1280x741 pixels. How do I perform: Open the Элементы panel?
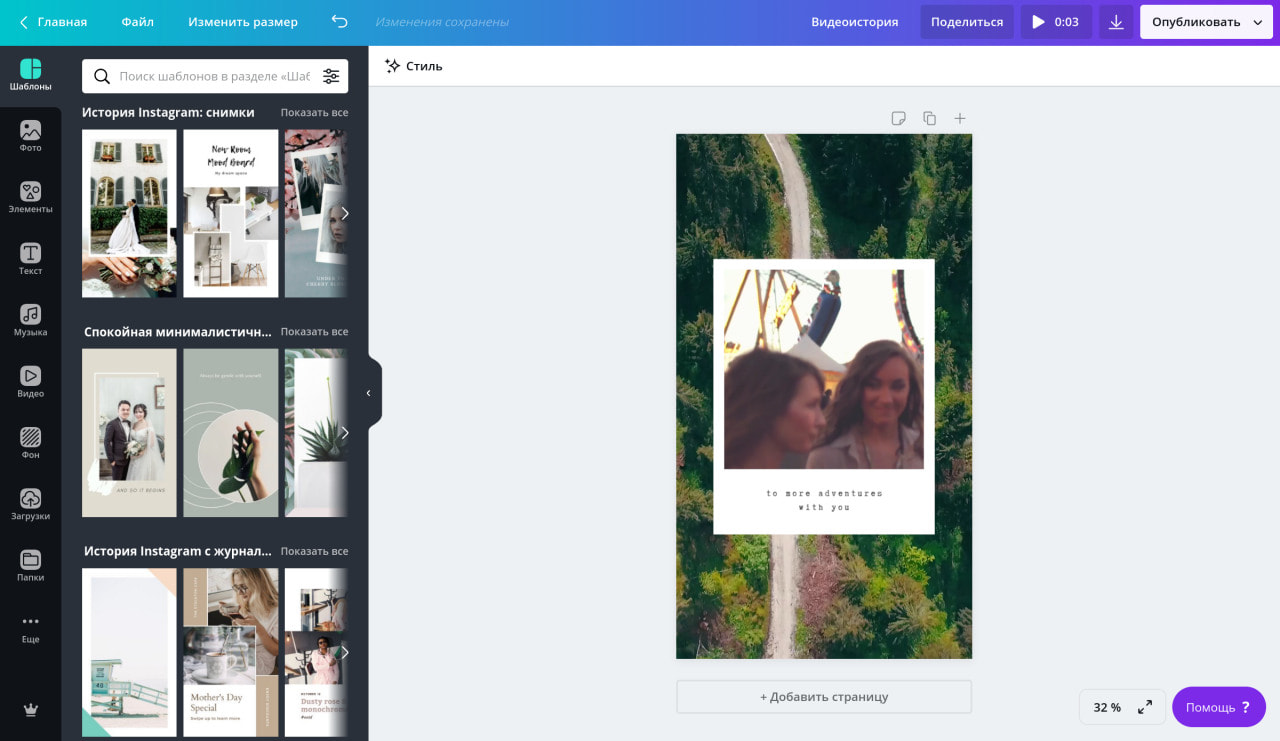pos(30,198)
